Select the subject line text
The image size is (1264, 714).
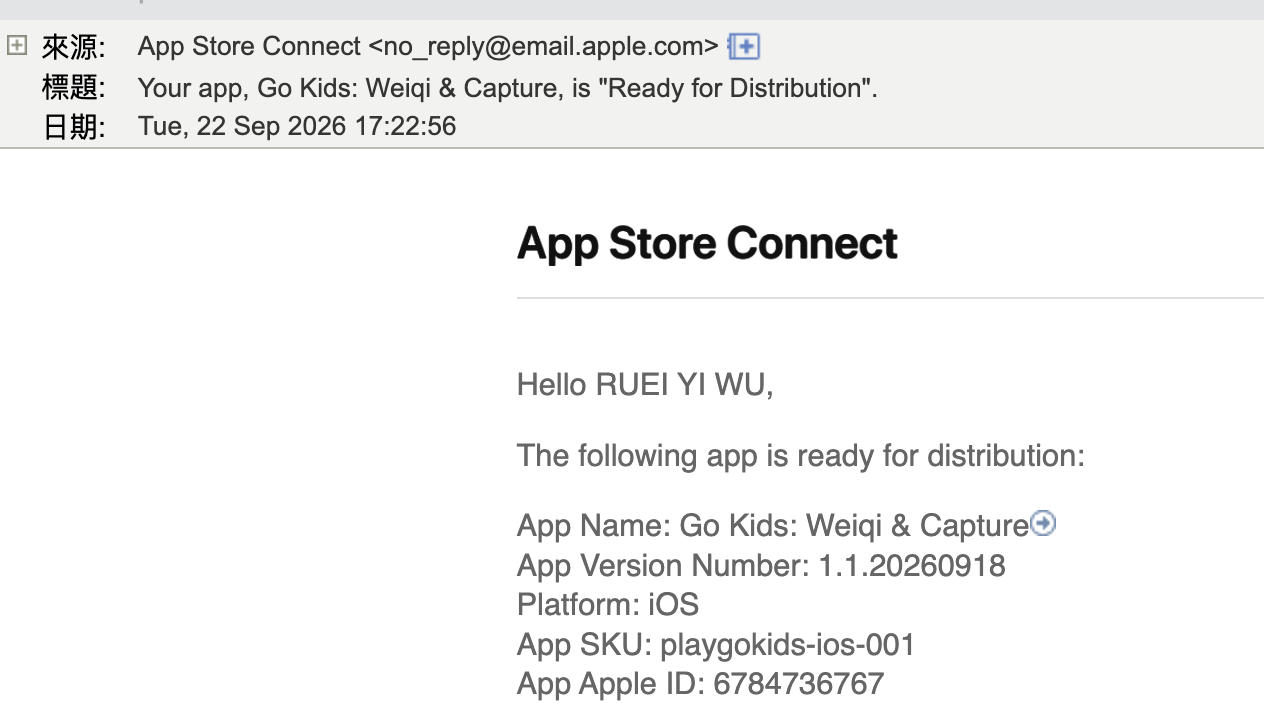(x=507, y=88)
